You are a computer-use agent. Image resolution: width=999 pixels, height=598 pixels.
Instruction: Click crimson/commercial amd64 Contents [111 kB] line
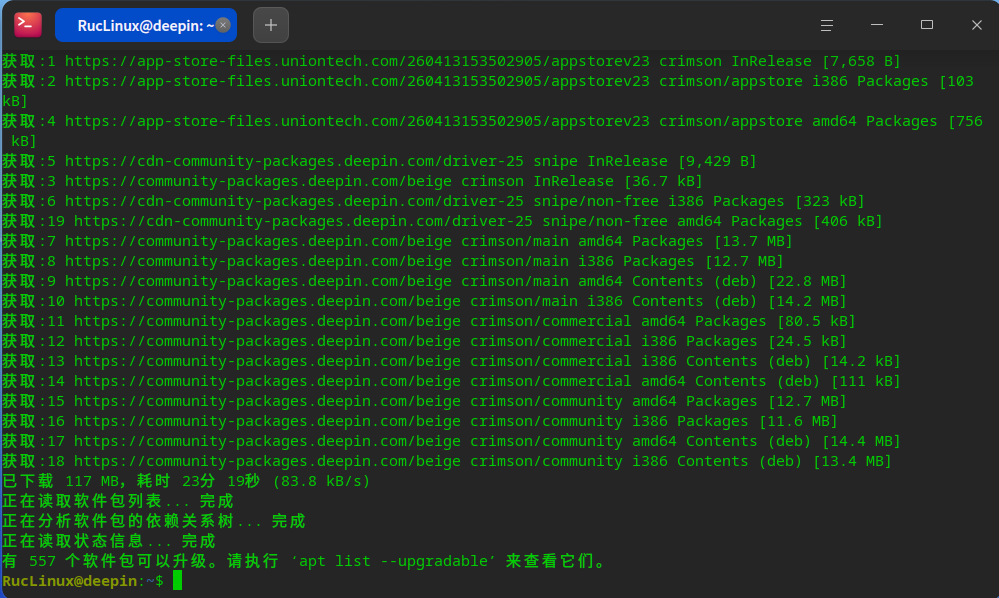pyautogui.click(x=451, y=381)
